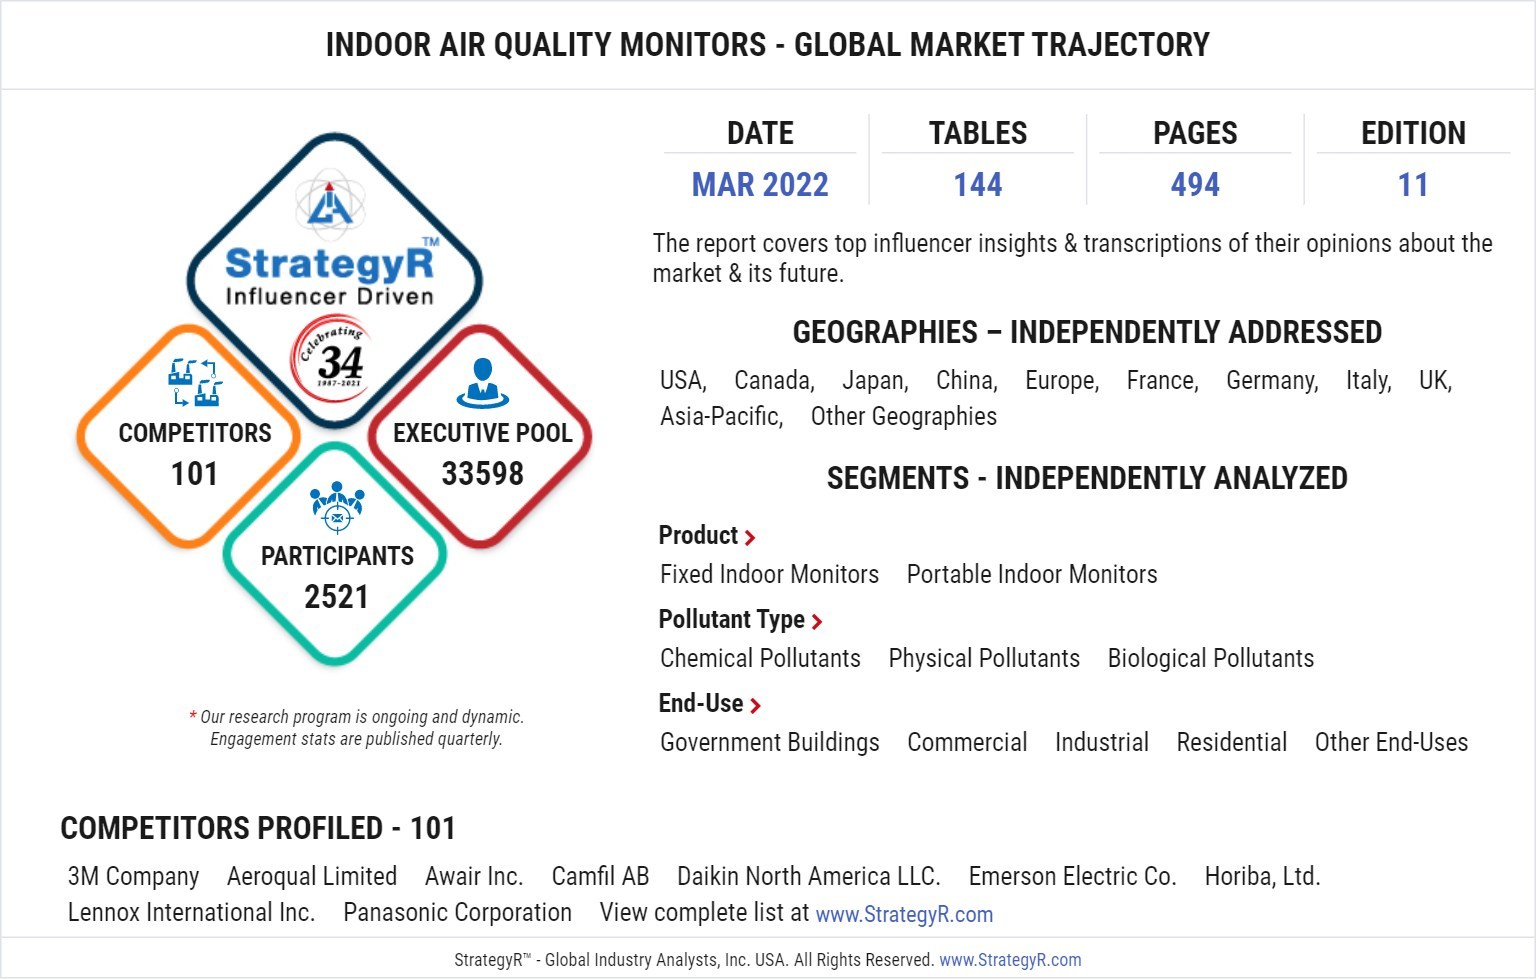
Task: Click the Europe geography entry
Action: (x=1062, y=381)
